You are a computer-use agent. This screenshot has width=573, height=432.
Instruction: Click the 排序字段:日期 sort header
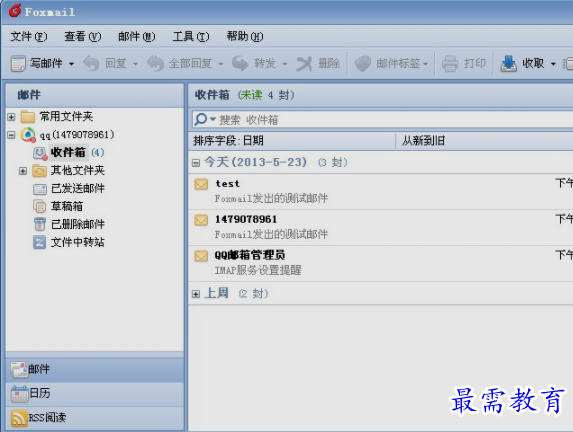click(292, 141)
